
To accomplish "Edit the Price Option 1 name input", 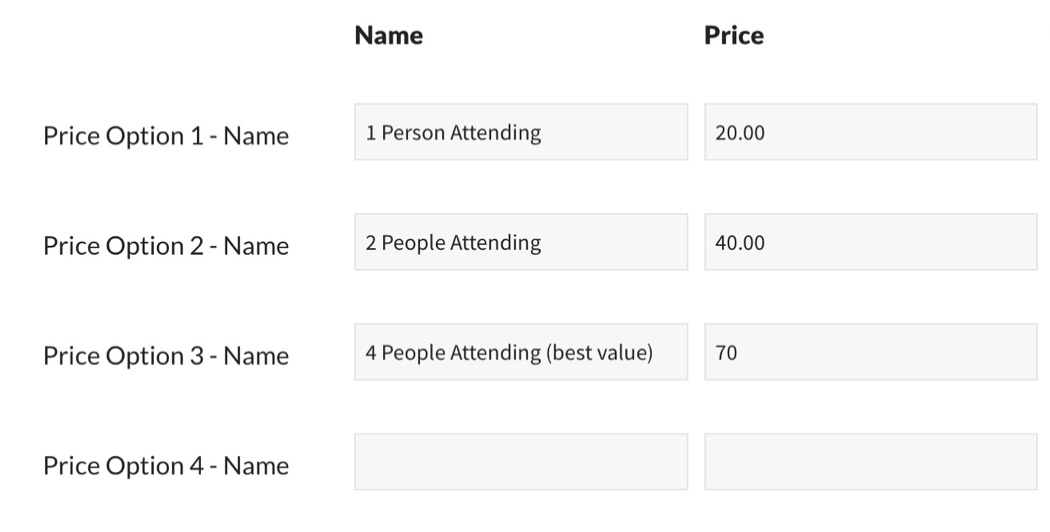I will point(520,132).
